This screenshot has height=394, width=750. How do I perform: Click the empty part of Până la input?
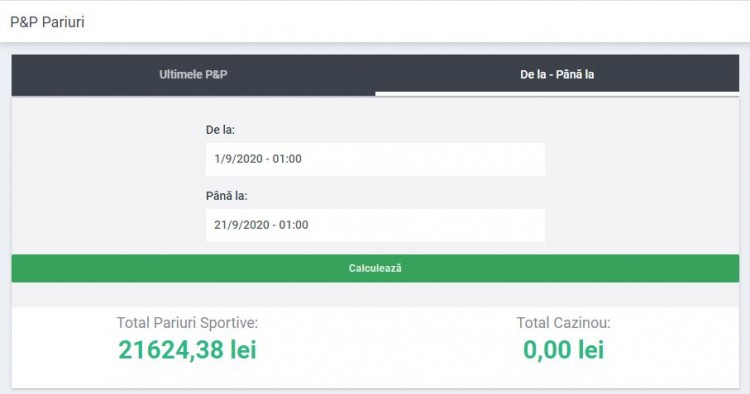pyautogui.click(x=426, y=225)
